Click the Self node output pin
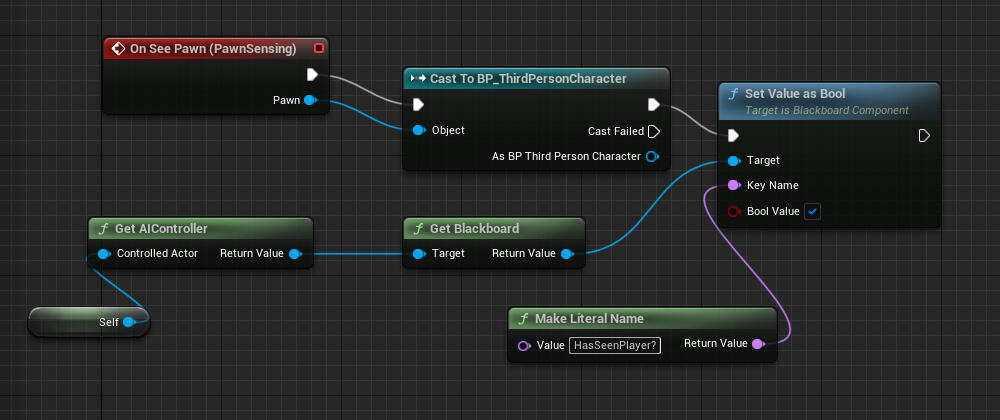1000x420 pixels. click(x=129, y=322)
